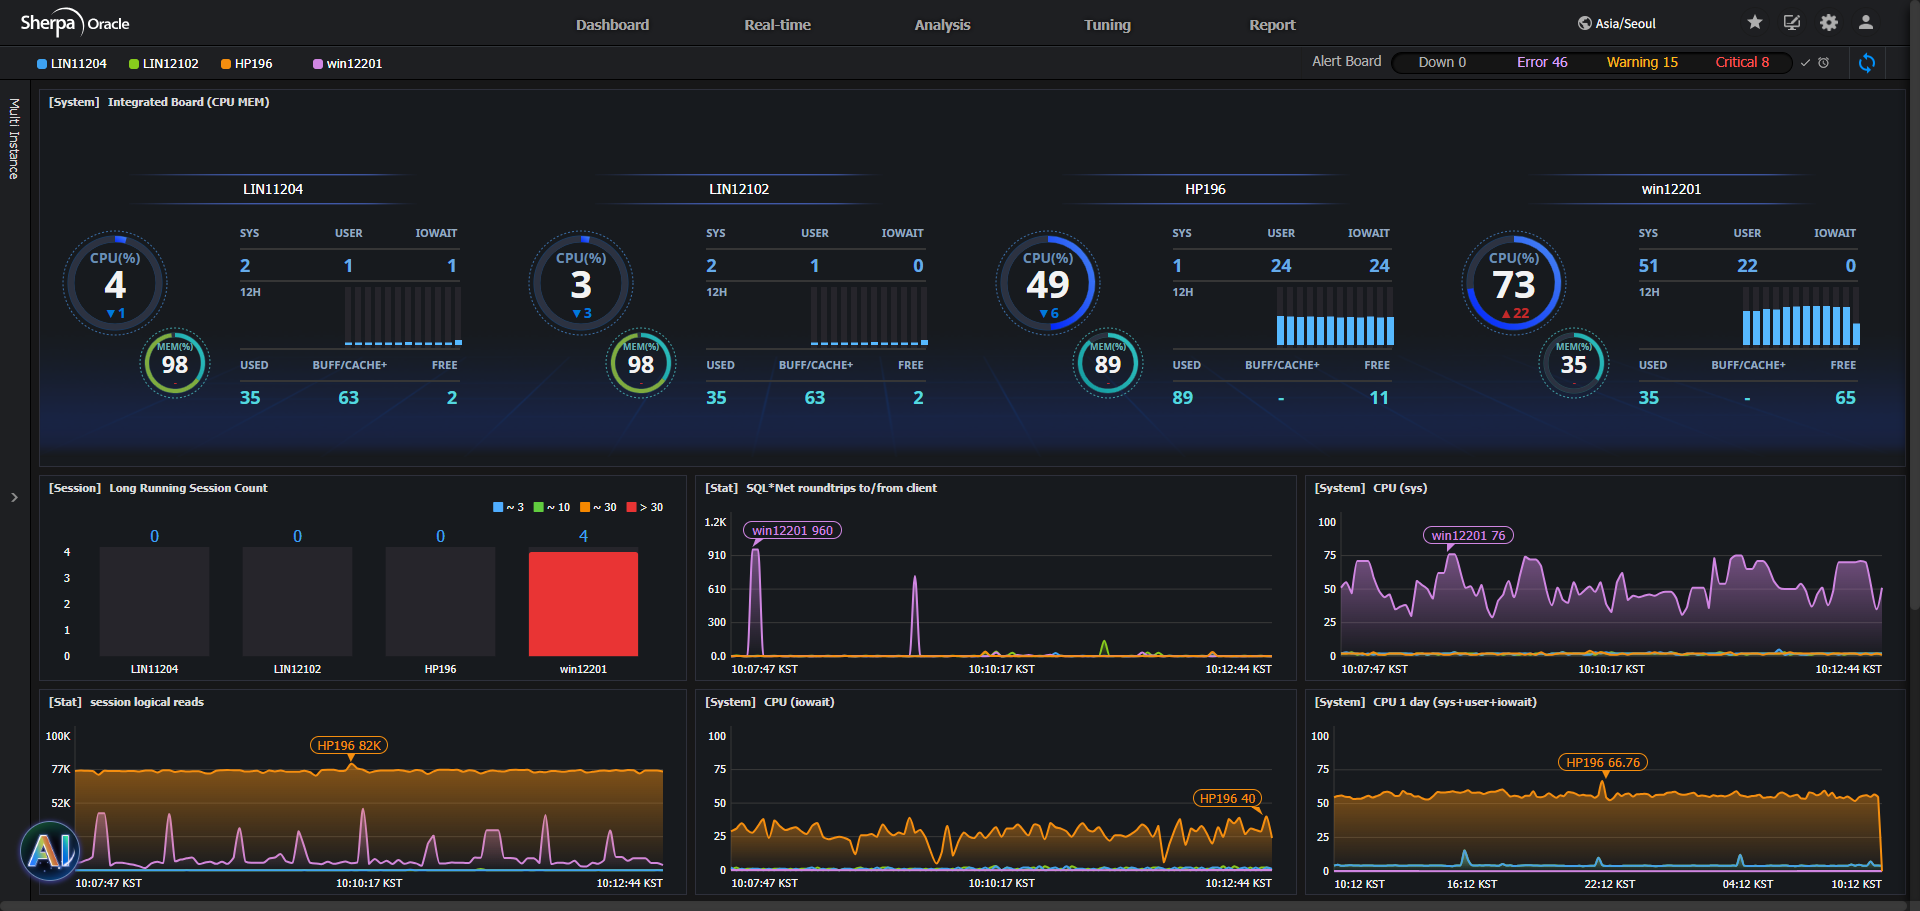Click the Error 46 alert count
The image size is (1920, 911).
1542,62
